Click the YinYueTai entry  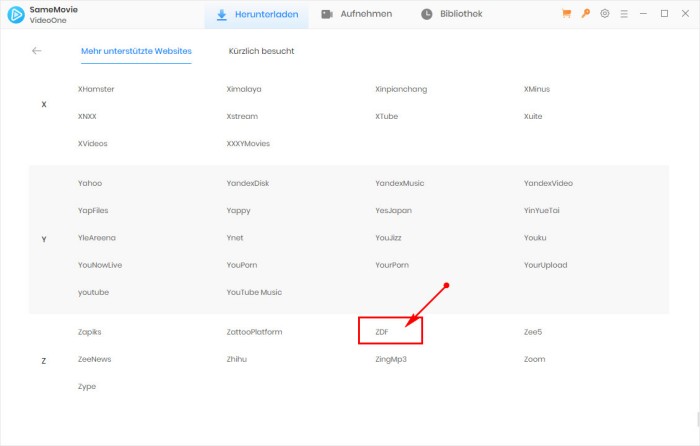tap(542, 210)
